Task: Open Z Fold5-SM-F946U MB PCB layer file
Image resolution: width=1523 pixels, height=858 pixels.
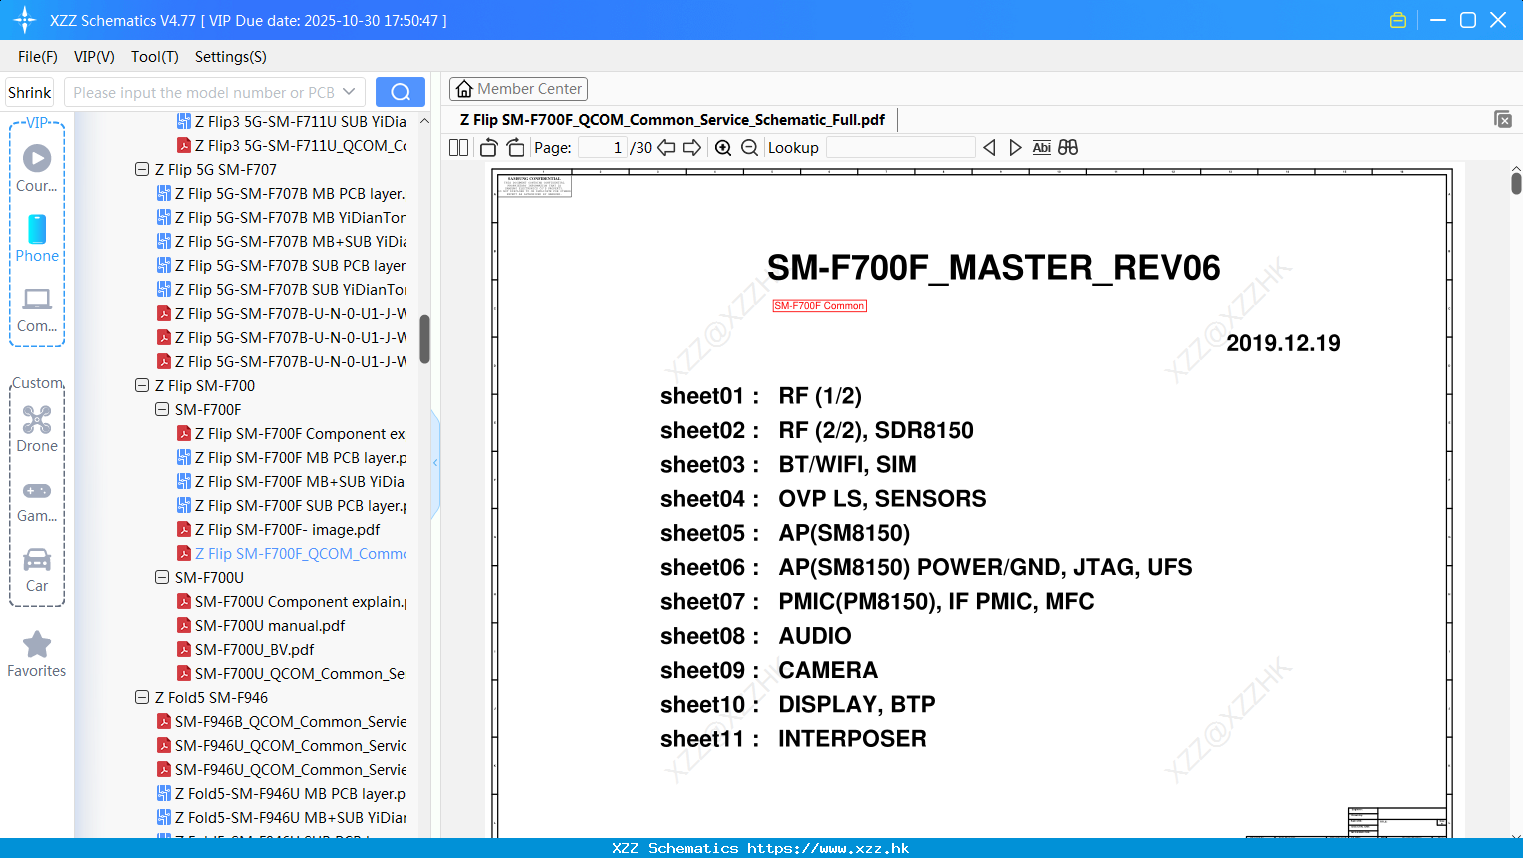Action: click(x=281, y=794)
